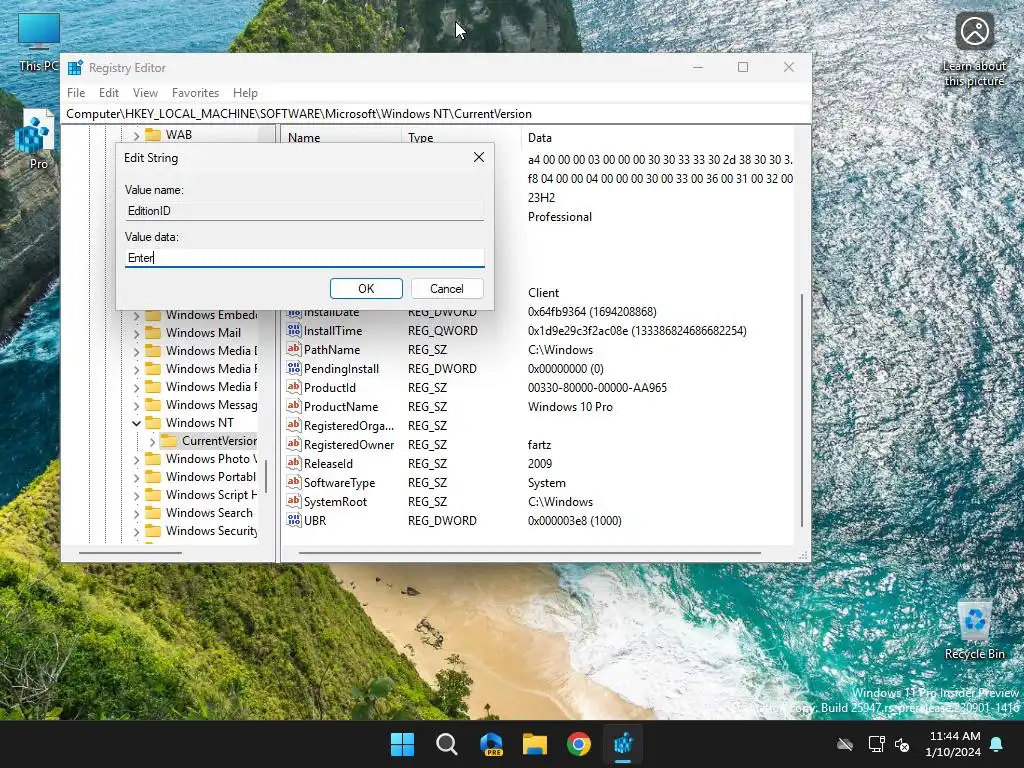Click into the Value data input field
1024x768 pixels.
(304, 257)
